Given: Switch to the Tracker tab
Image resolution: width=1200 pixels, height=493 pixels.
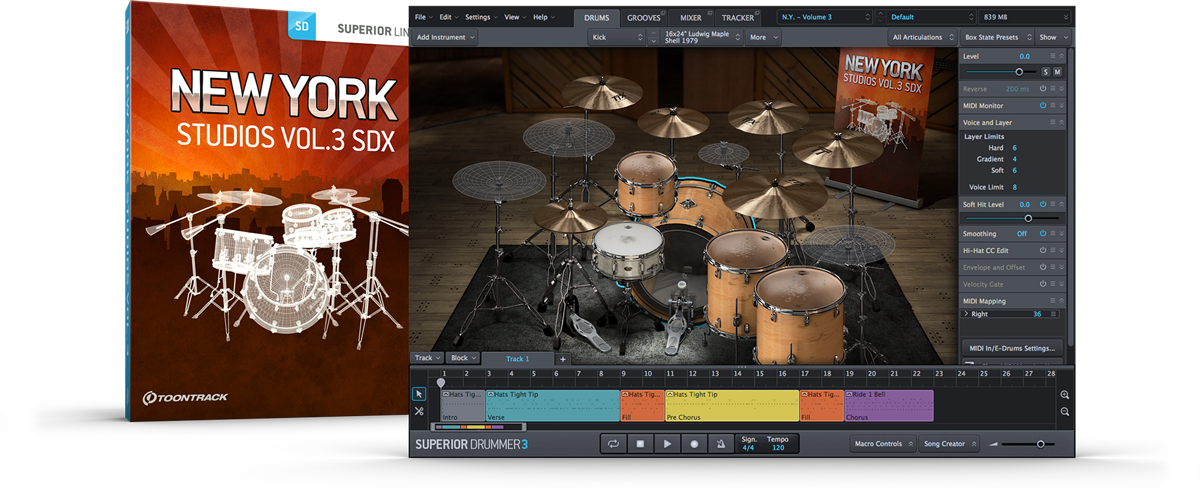Looking at the screenshot, I should pos(738,17).
